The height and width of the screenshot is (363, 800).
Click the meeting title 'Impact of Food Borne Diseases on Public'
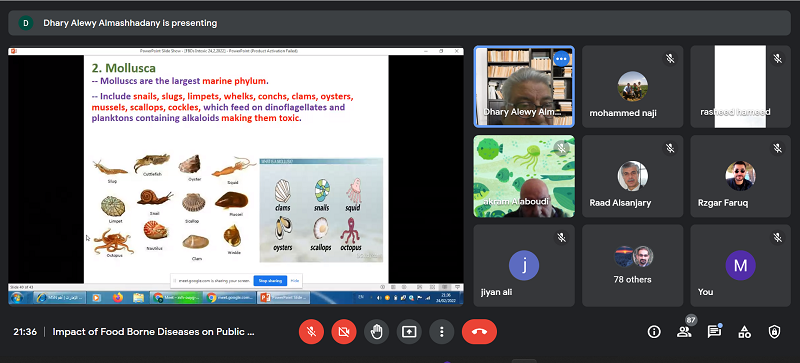(x=153, y=332)
